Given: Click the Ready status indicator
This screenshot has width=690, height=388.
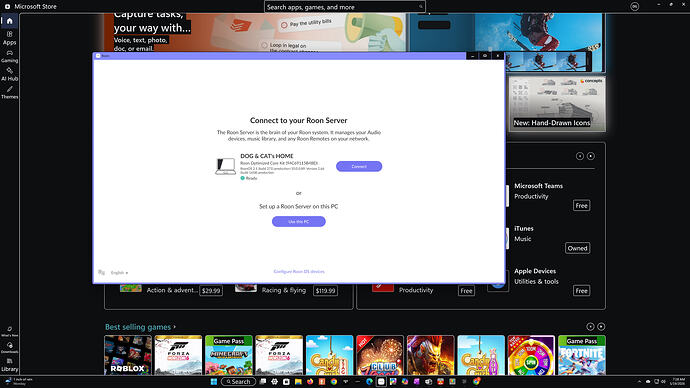Looking at the screenshot, I should (249, 178).
